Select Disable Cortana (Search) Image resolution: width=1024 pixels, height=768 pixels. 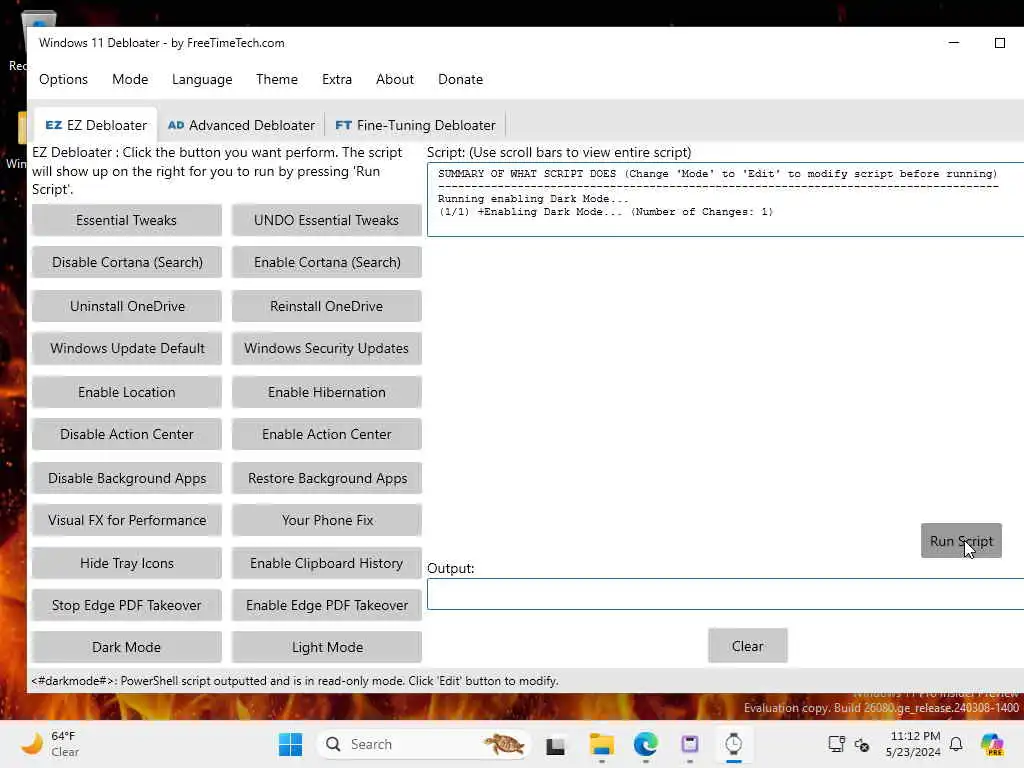(x=127, y=262)
